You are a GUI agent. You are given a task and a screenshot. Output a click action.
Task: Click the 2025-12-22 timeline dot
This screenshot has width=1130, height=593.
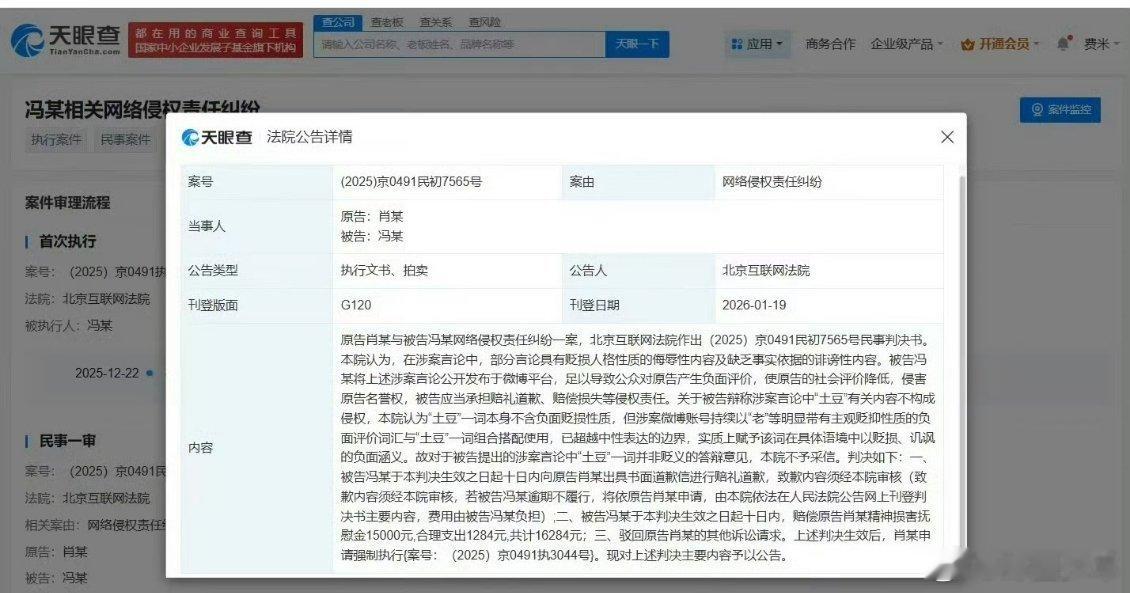point(150,371)
